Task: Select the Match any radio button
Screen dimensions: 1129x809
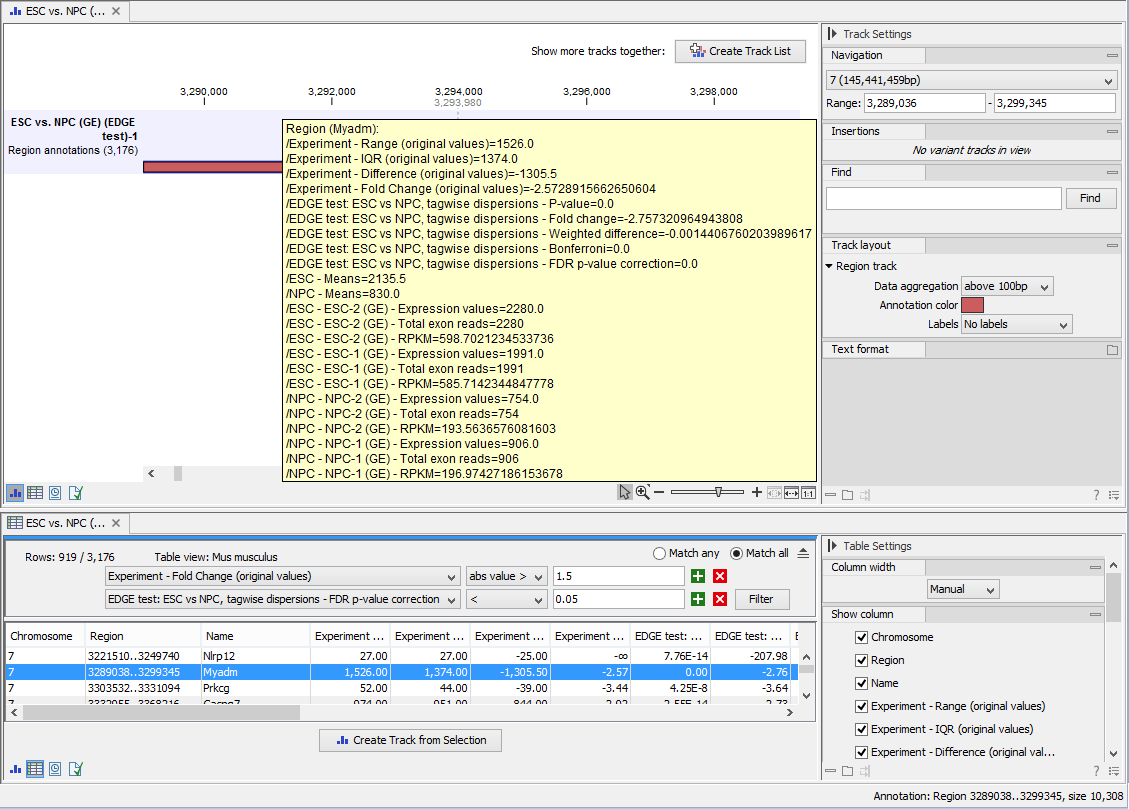Action: (659, 552)
